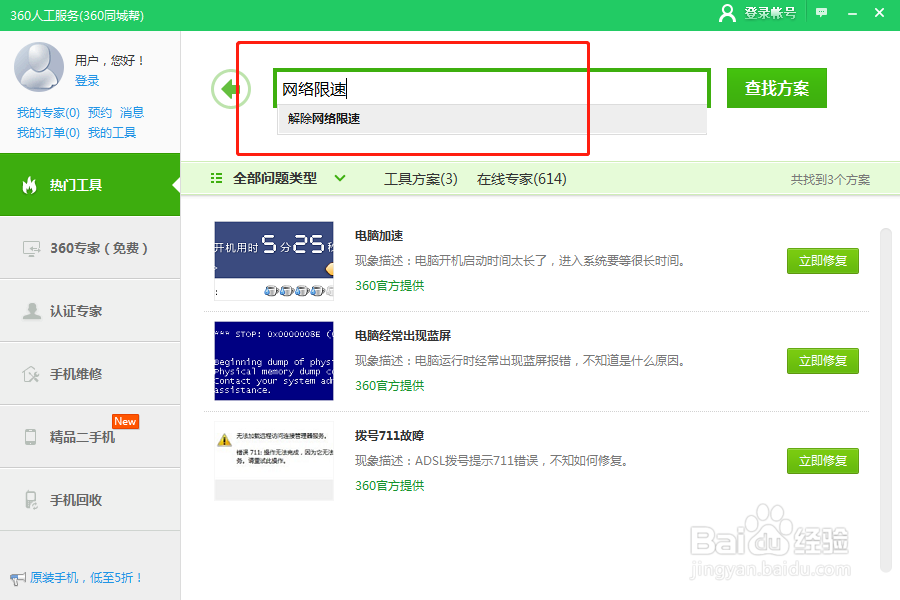Click the phone icon beside 精品二手机

30,437
